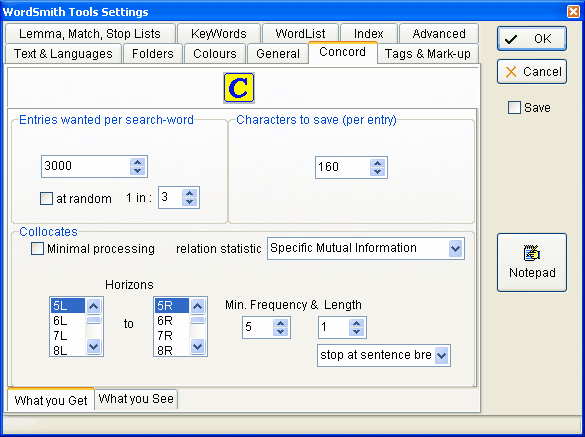Increase entries wanted with up arrow

(138, 162)
